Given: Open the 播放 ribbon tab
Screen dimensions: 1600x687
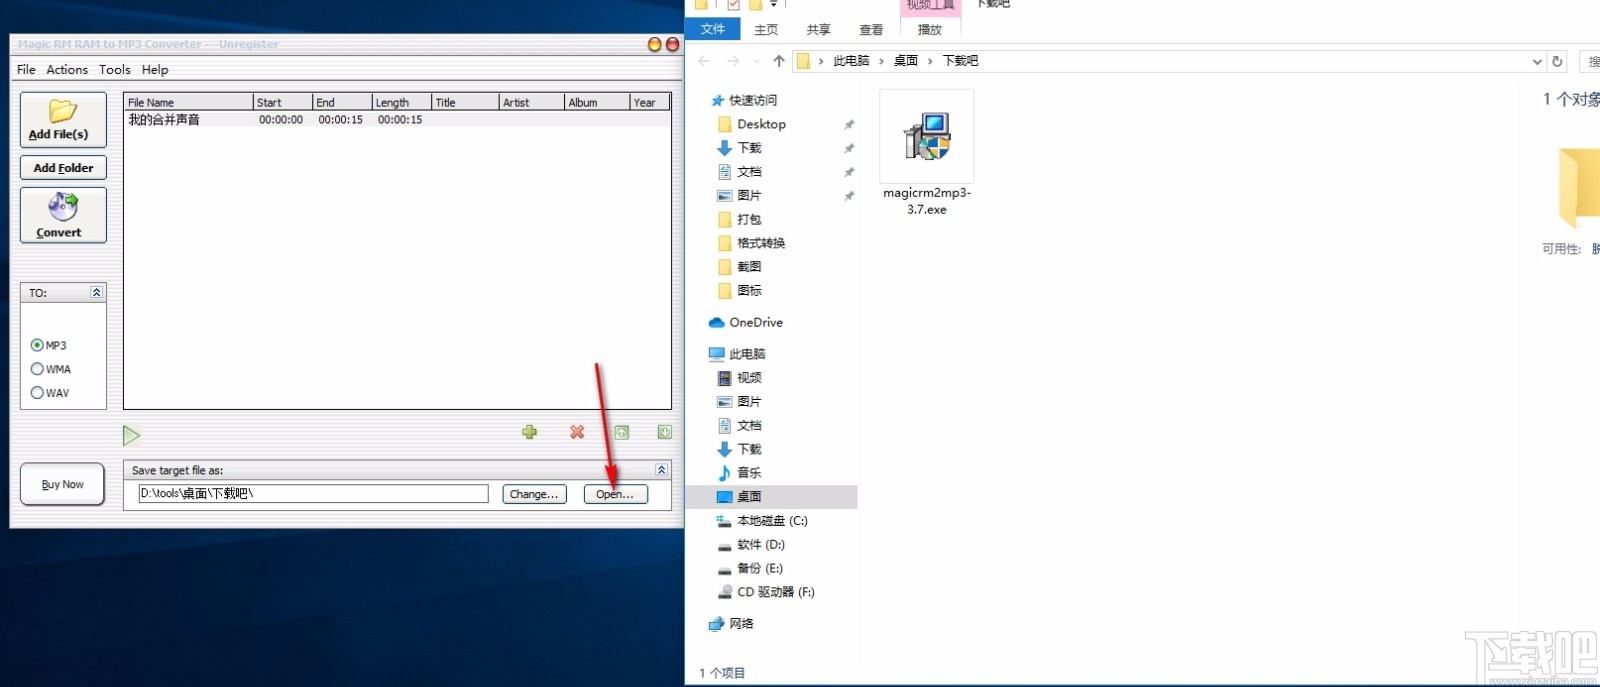Looking at the screenshot, I should 930,30.
